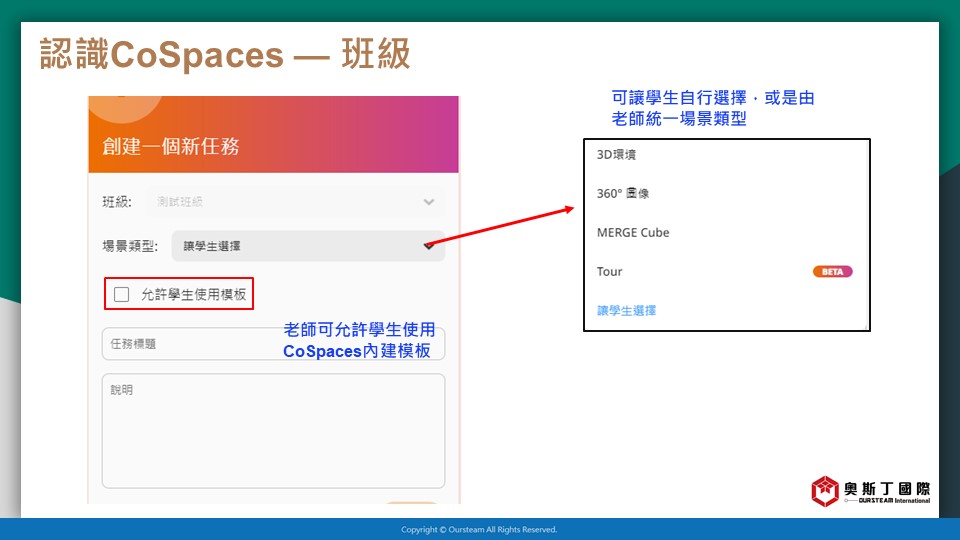This screenshot has width=960, height=540.
Task: Open the 班級 class dropdown
Action: click(295, 201)
